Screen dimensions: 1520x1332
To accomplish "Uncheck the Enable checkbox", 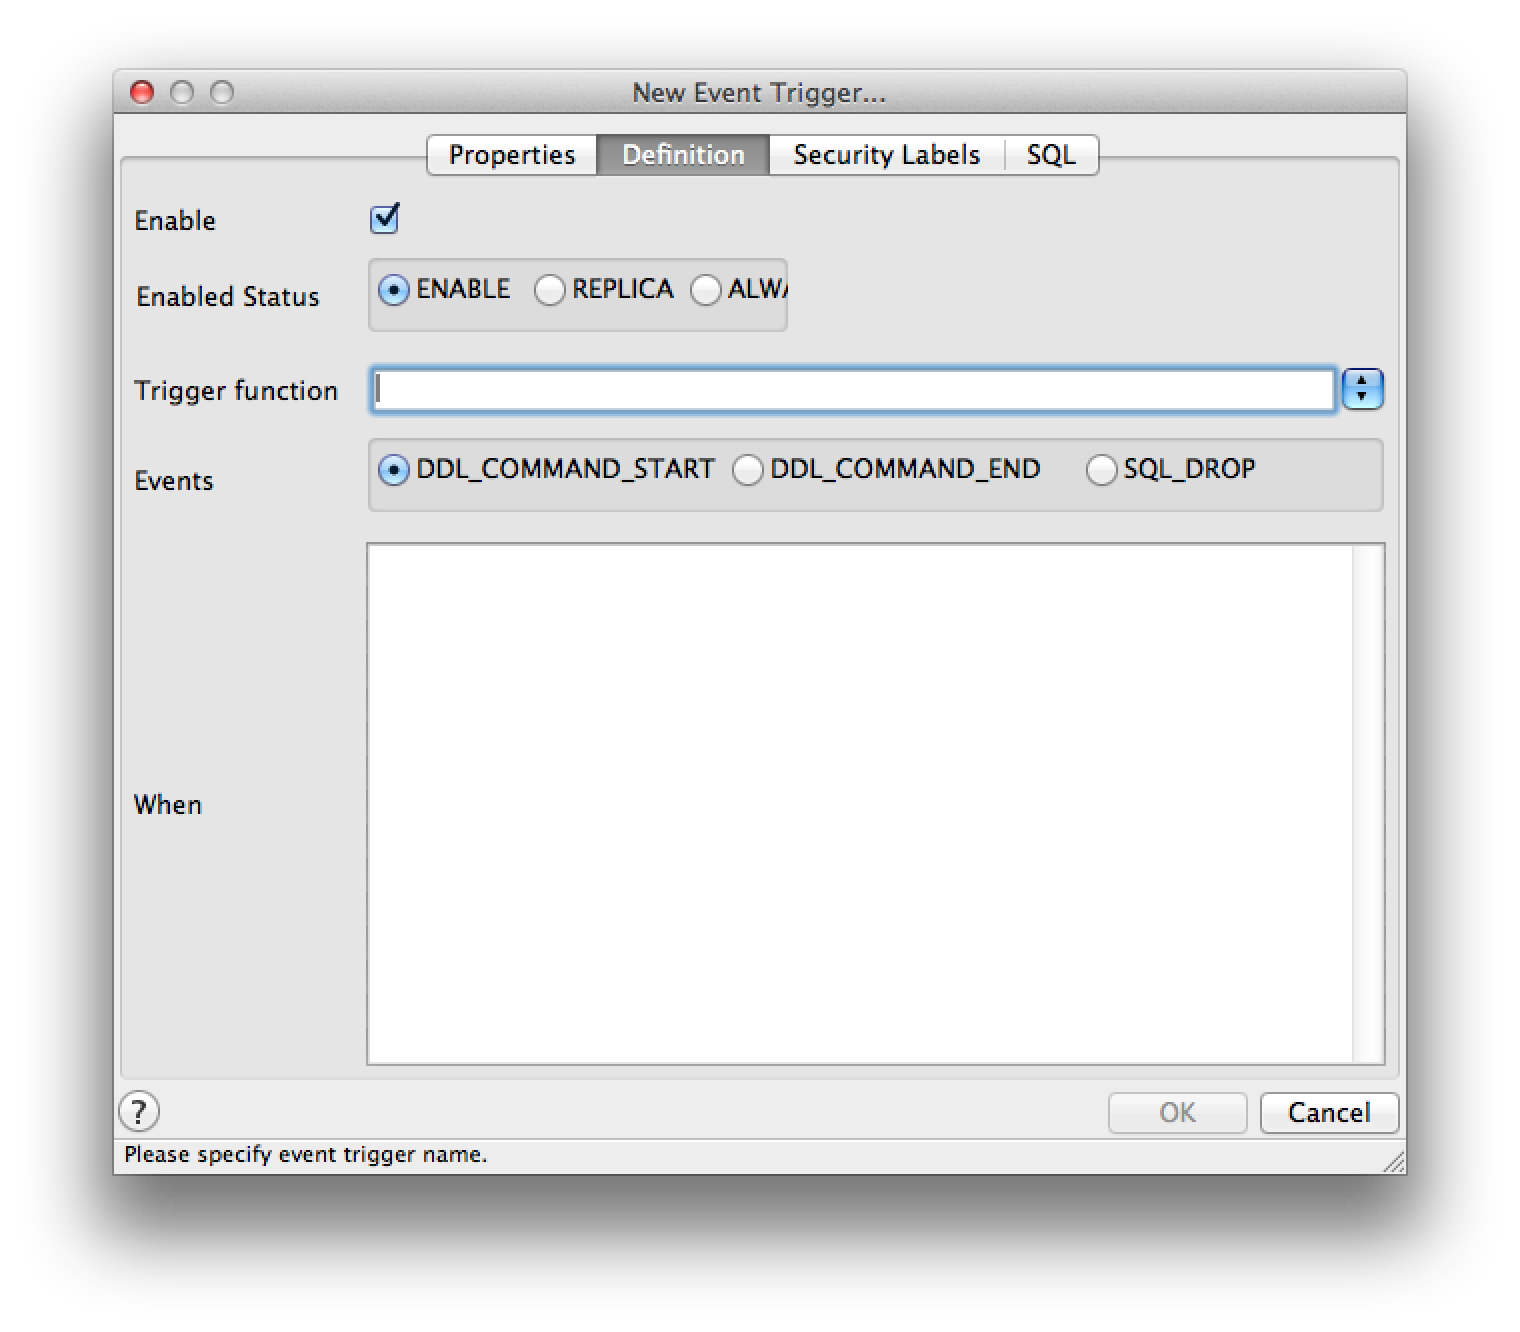I will point(384,218).
